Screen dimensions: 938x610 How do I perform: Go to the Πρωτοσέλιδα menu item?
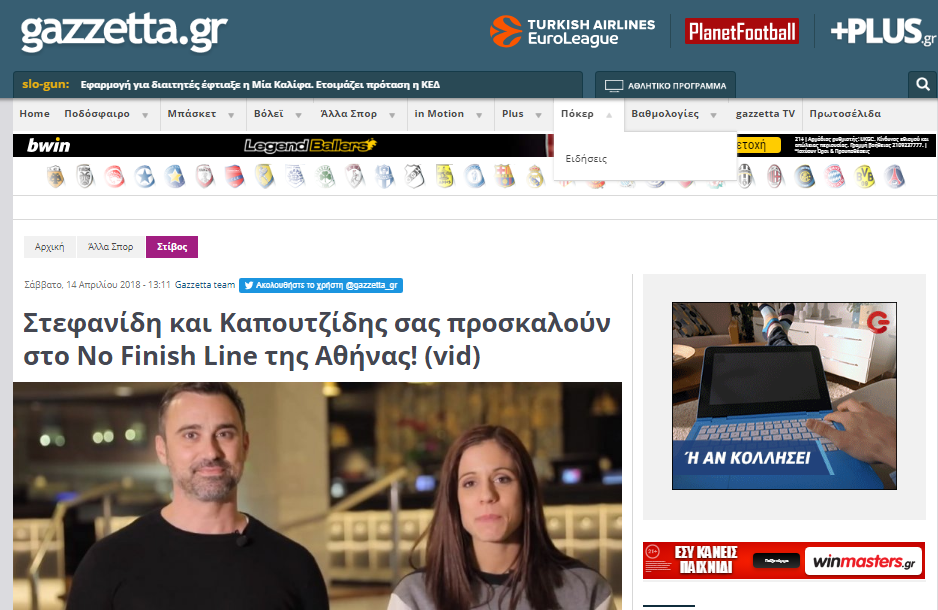click(845, 114)
